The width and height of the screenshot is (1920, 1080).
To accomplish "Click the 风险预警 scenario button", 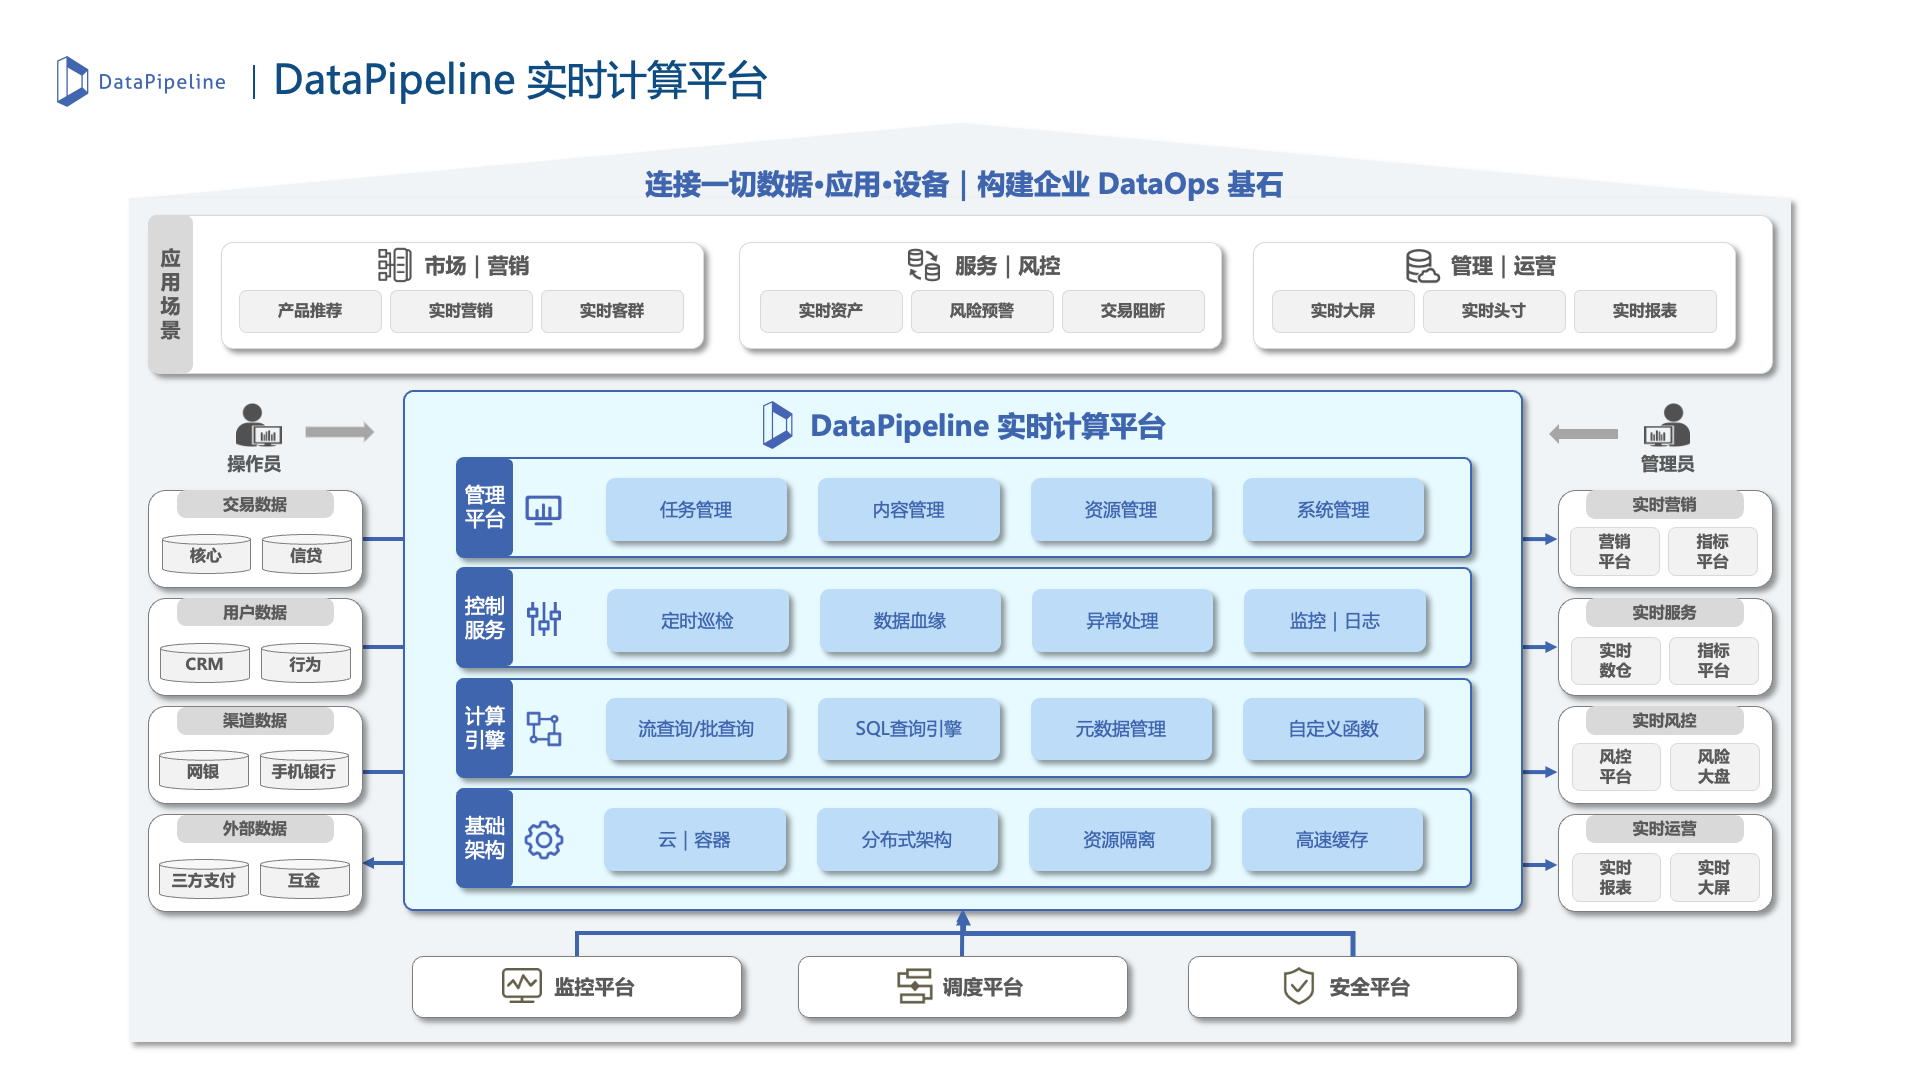I will (x=981, y=311).
